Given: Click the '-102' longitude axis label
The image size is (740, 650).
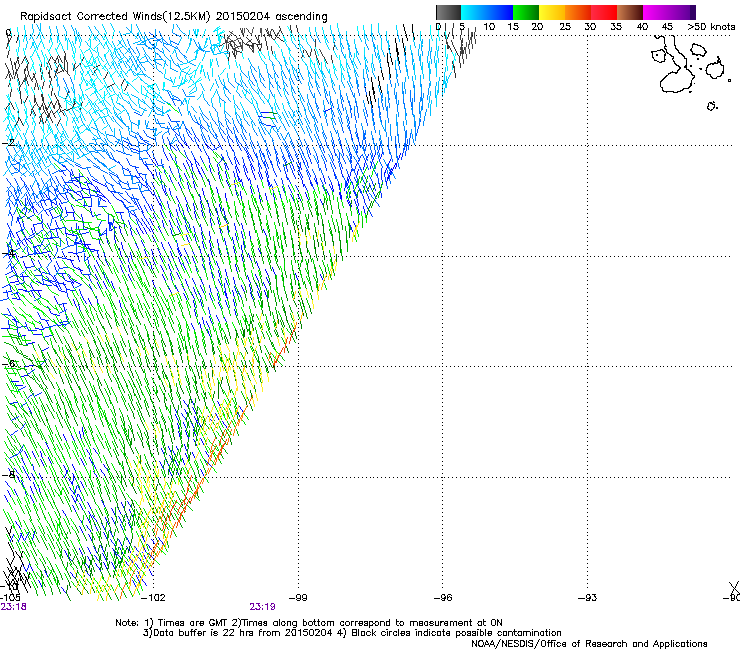Looking at the screenshot, I should [153, 598].
